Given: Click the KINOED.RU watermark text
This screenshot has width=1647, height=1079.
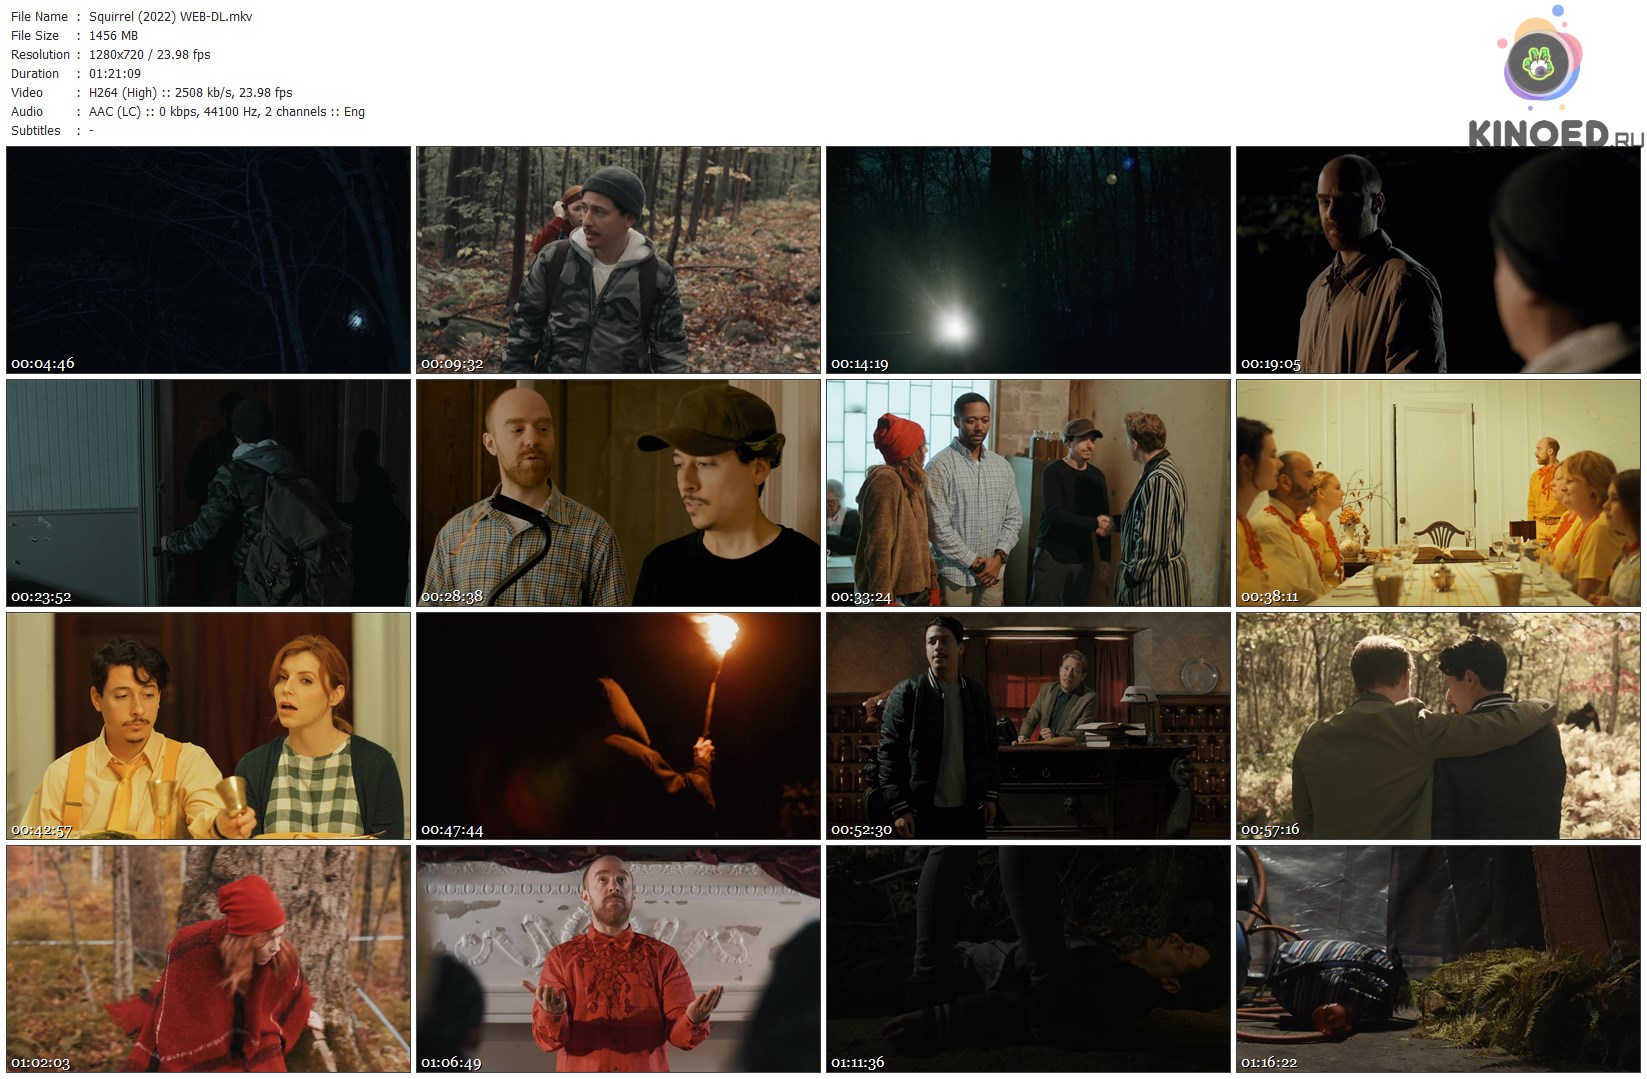Looking at the screenshot, I should click(x=1554, y=134).
